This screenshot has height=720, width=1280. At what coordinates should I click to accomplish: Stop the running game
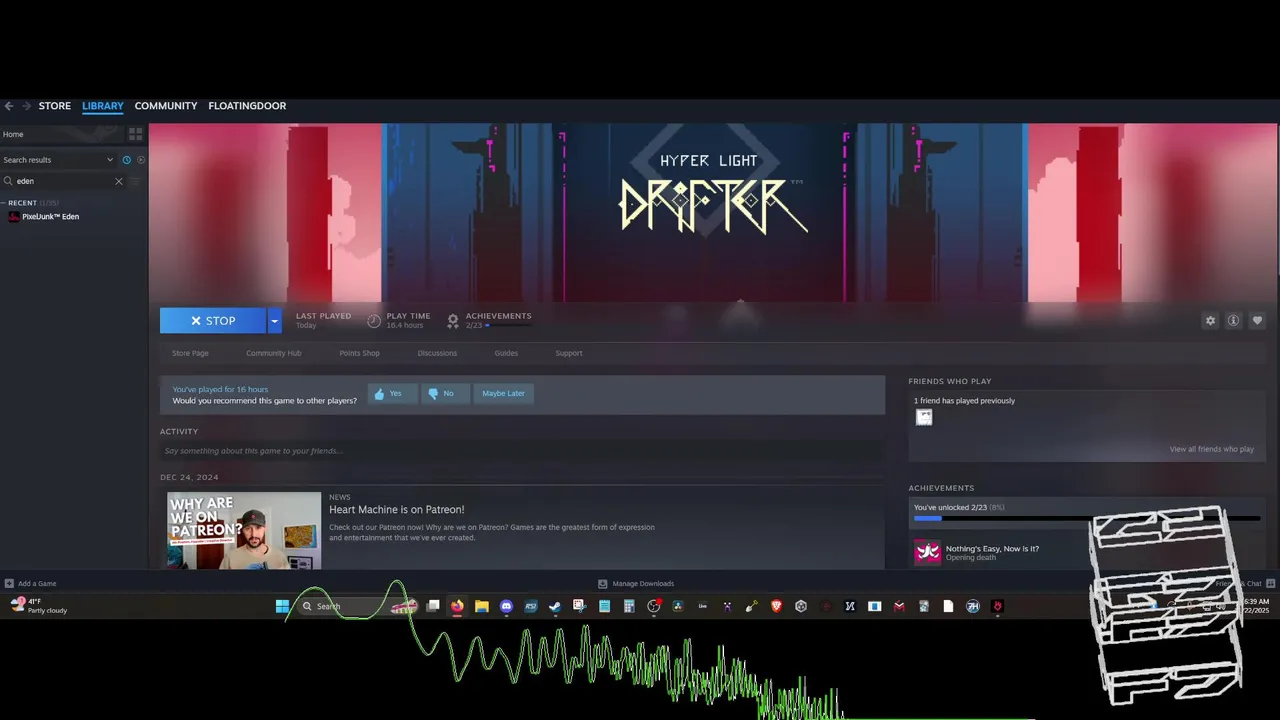point(213,321)
